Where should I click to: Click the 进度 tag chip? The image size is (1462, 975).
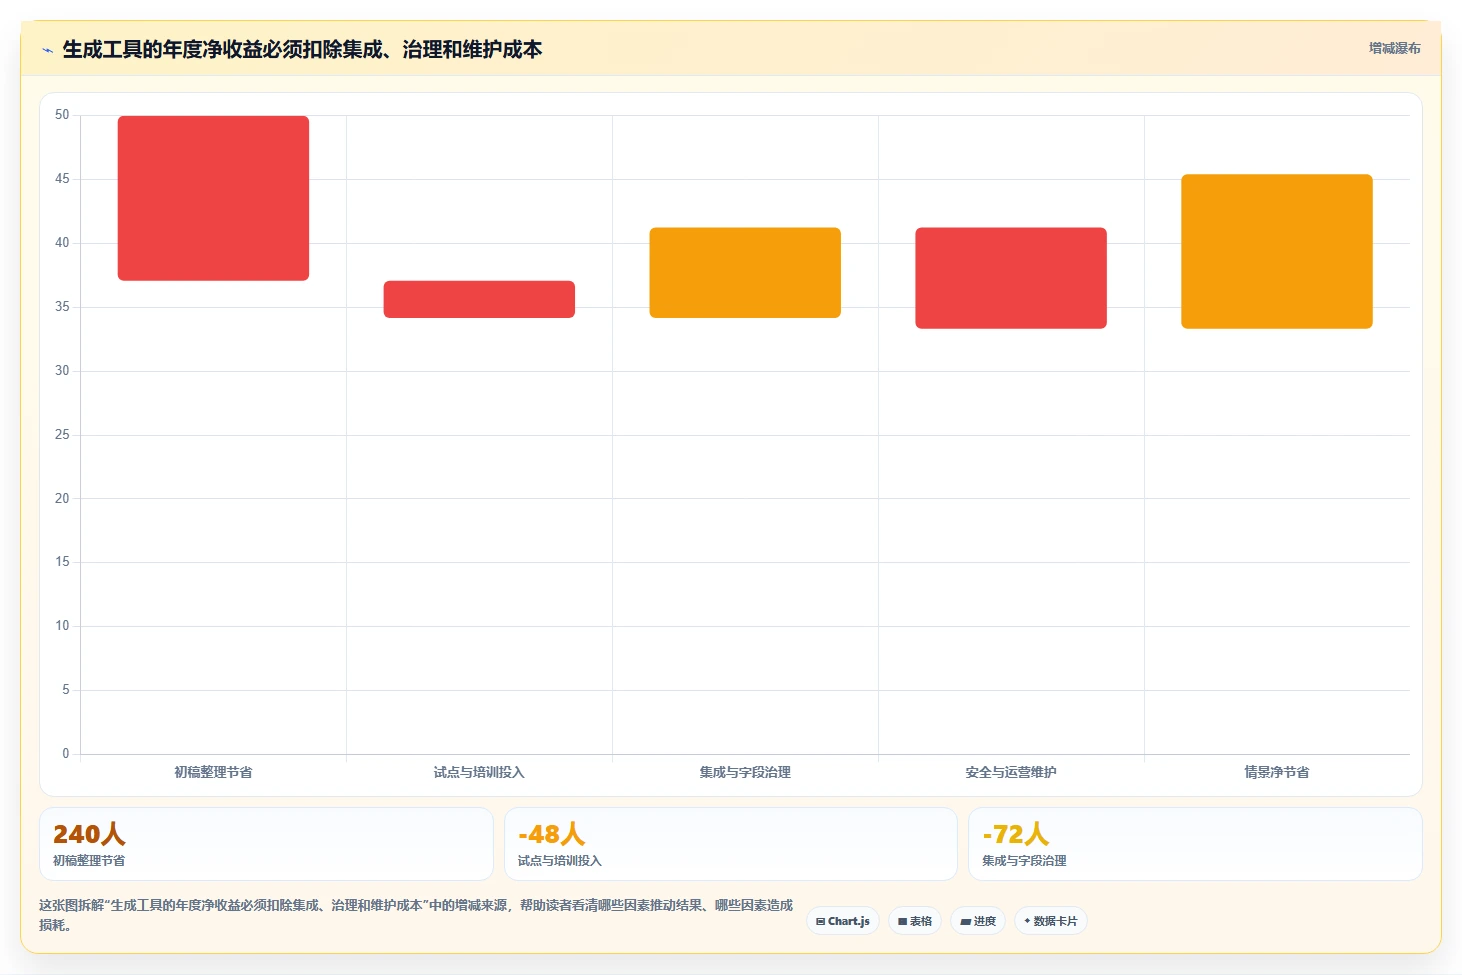978,921
